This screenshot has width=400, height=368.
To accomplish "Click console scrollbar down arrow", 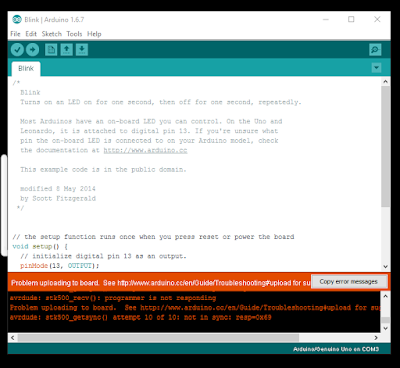I will [385, 328].
